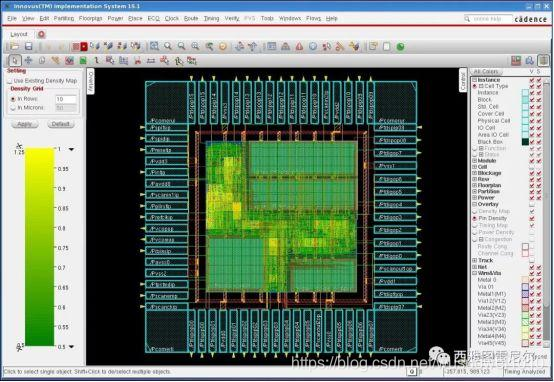
Task: Select the In Rows radio button
Action: point(13,99)
